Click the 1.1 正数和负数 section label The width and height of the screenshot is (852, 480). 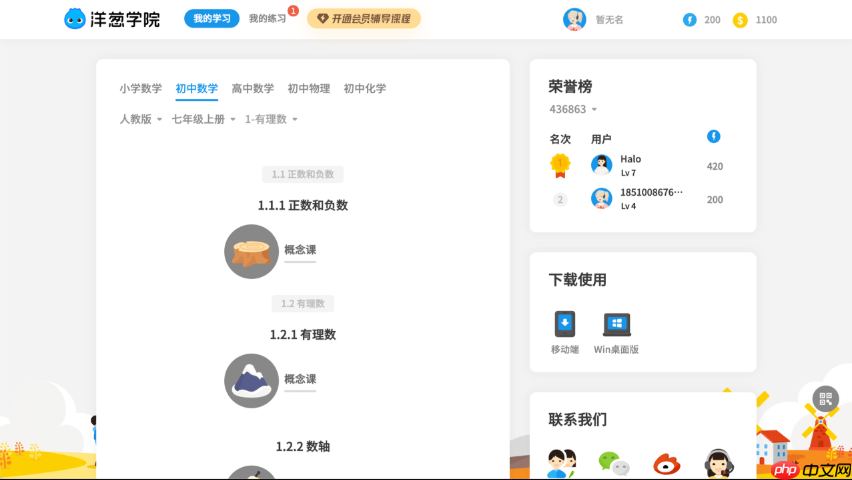pos(303,174)
